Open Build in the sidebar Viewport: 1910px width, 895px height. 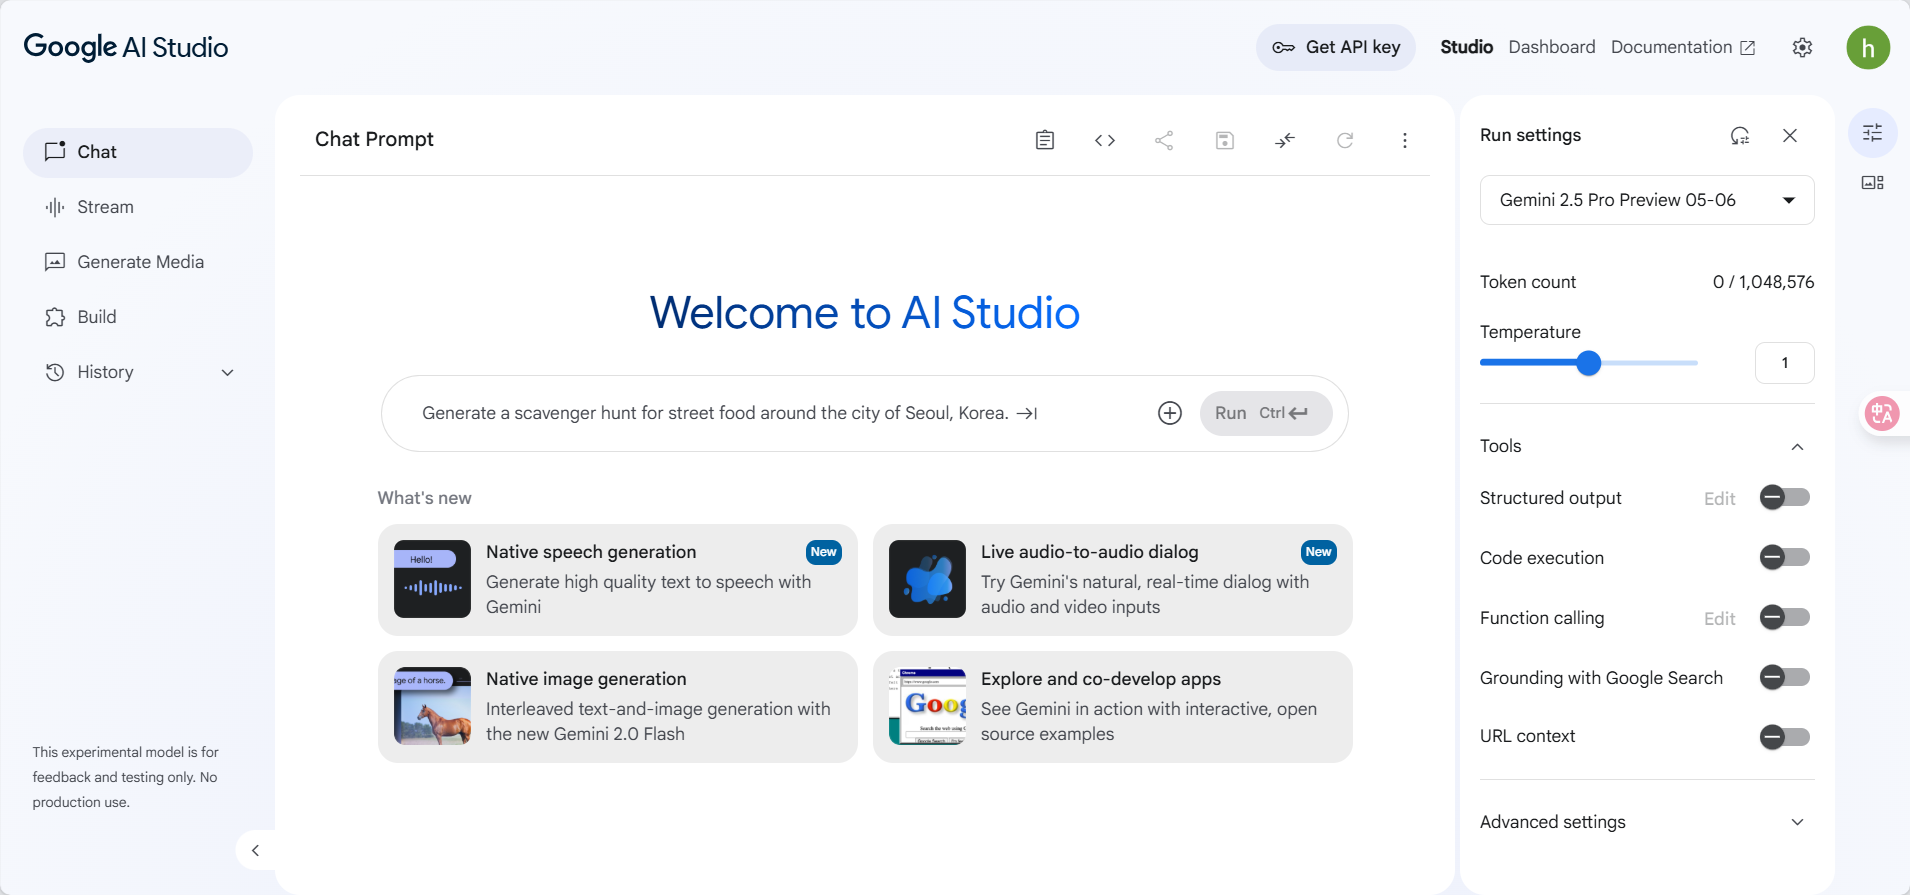(x=138, y=317)
